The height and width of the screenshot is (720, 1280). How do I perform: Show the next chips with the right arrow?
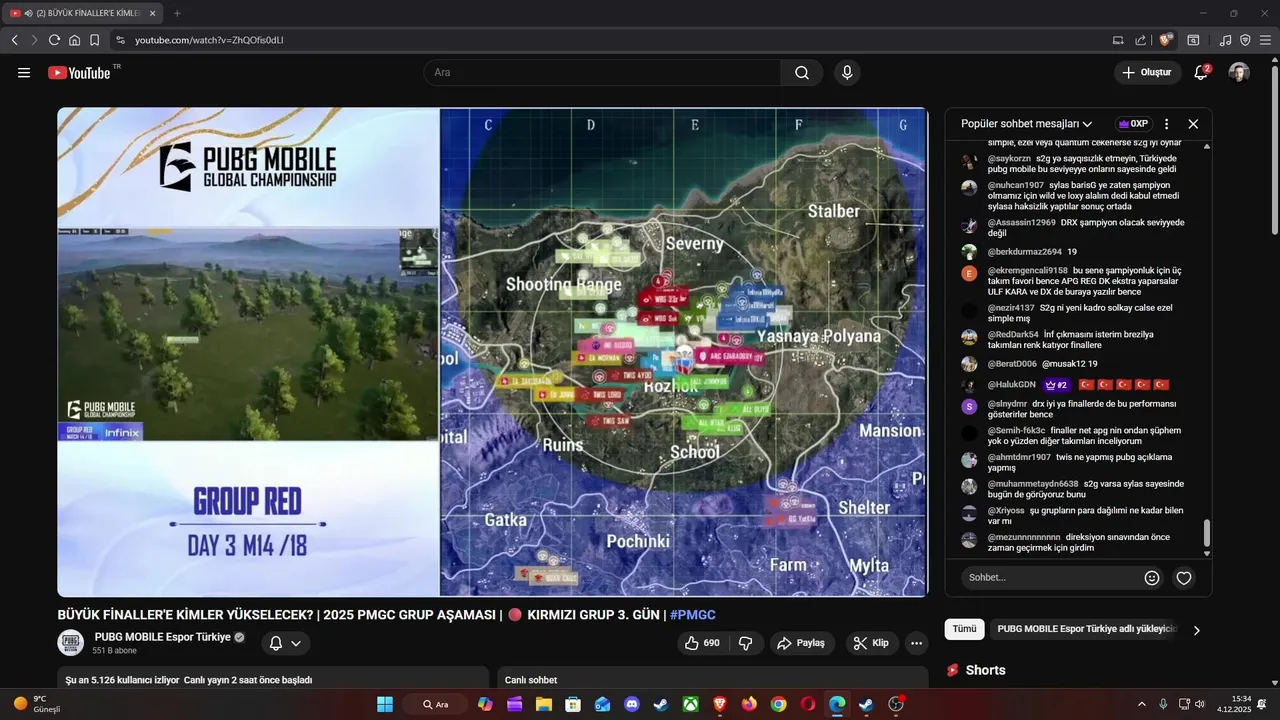click(x=1196, y=630)
